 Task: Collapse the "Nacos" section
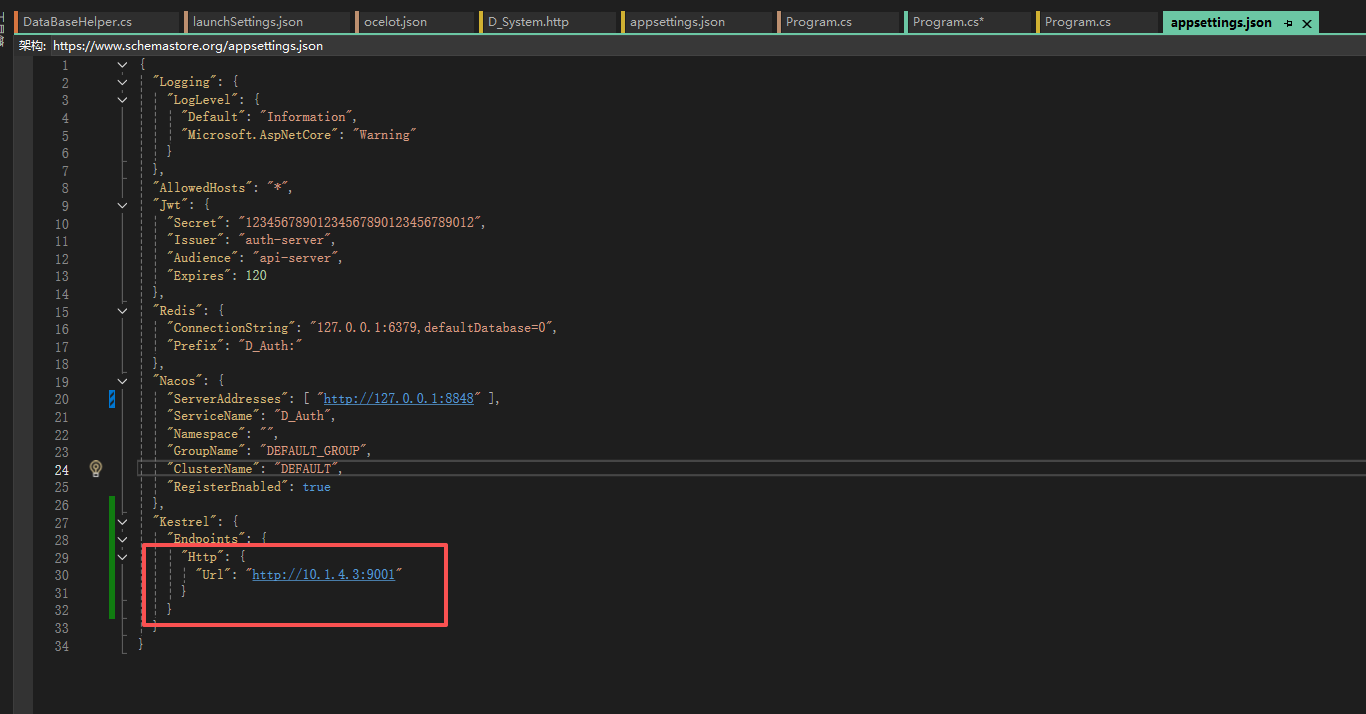(x=122, y=381)
